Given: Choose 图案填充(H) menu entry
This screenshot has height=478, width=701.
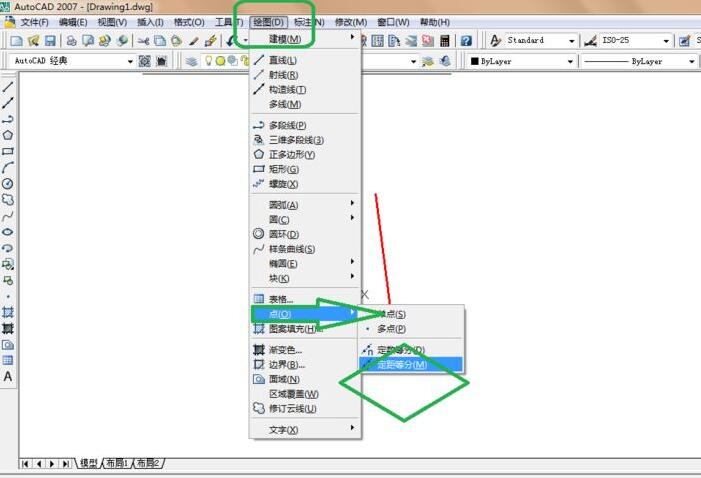Looking at the screenshot, I should point(305,329).
